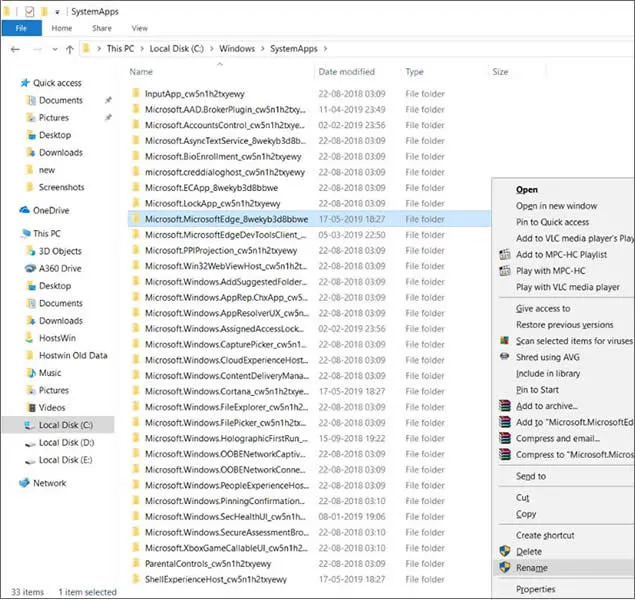
Task: Click the MPC-HC icon beside Add to MPC-HC Playlist
Action: click(x=505, y=254)
